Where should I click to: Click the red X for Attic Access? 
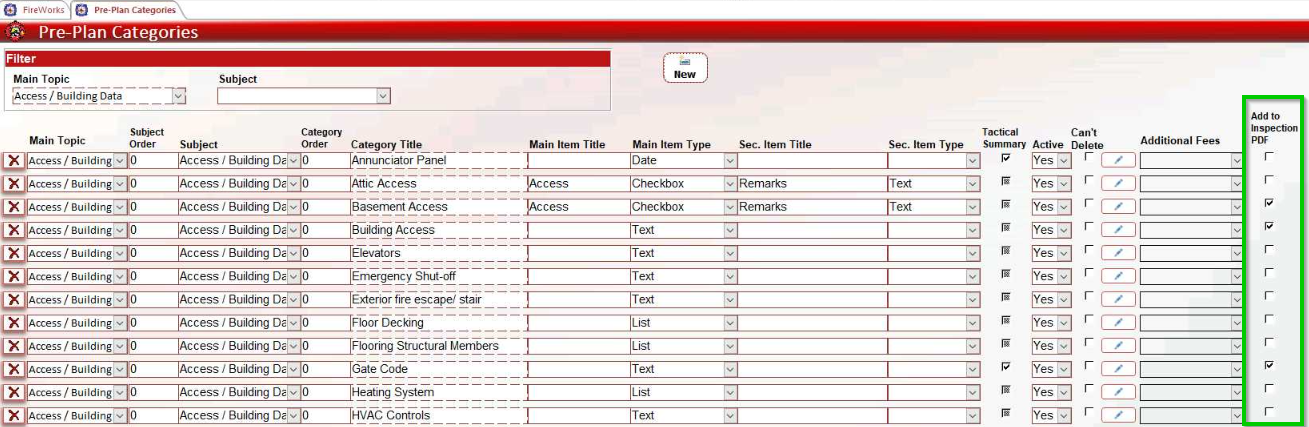click(14, 184)
